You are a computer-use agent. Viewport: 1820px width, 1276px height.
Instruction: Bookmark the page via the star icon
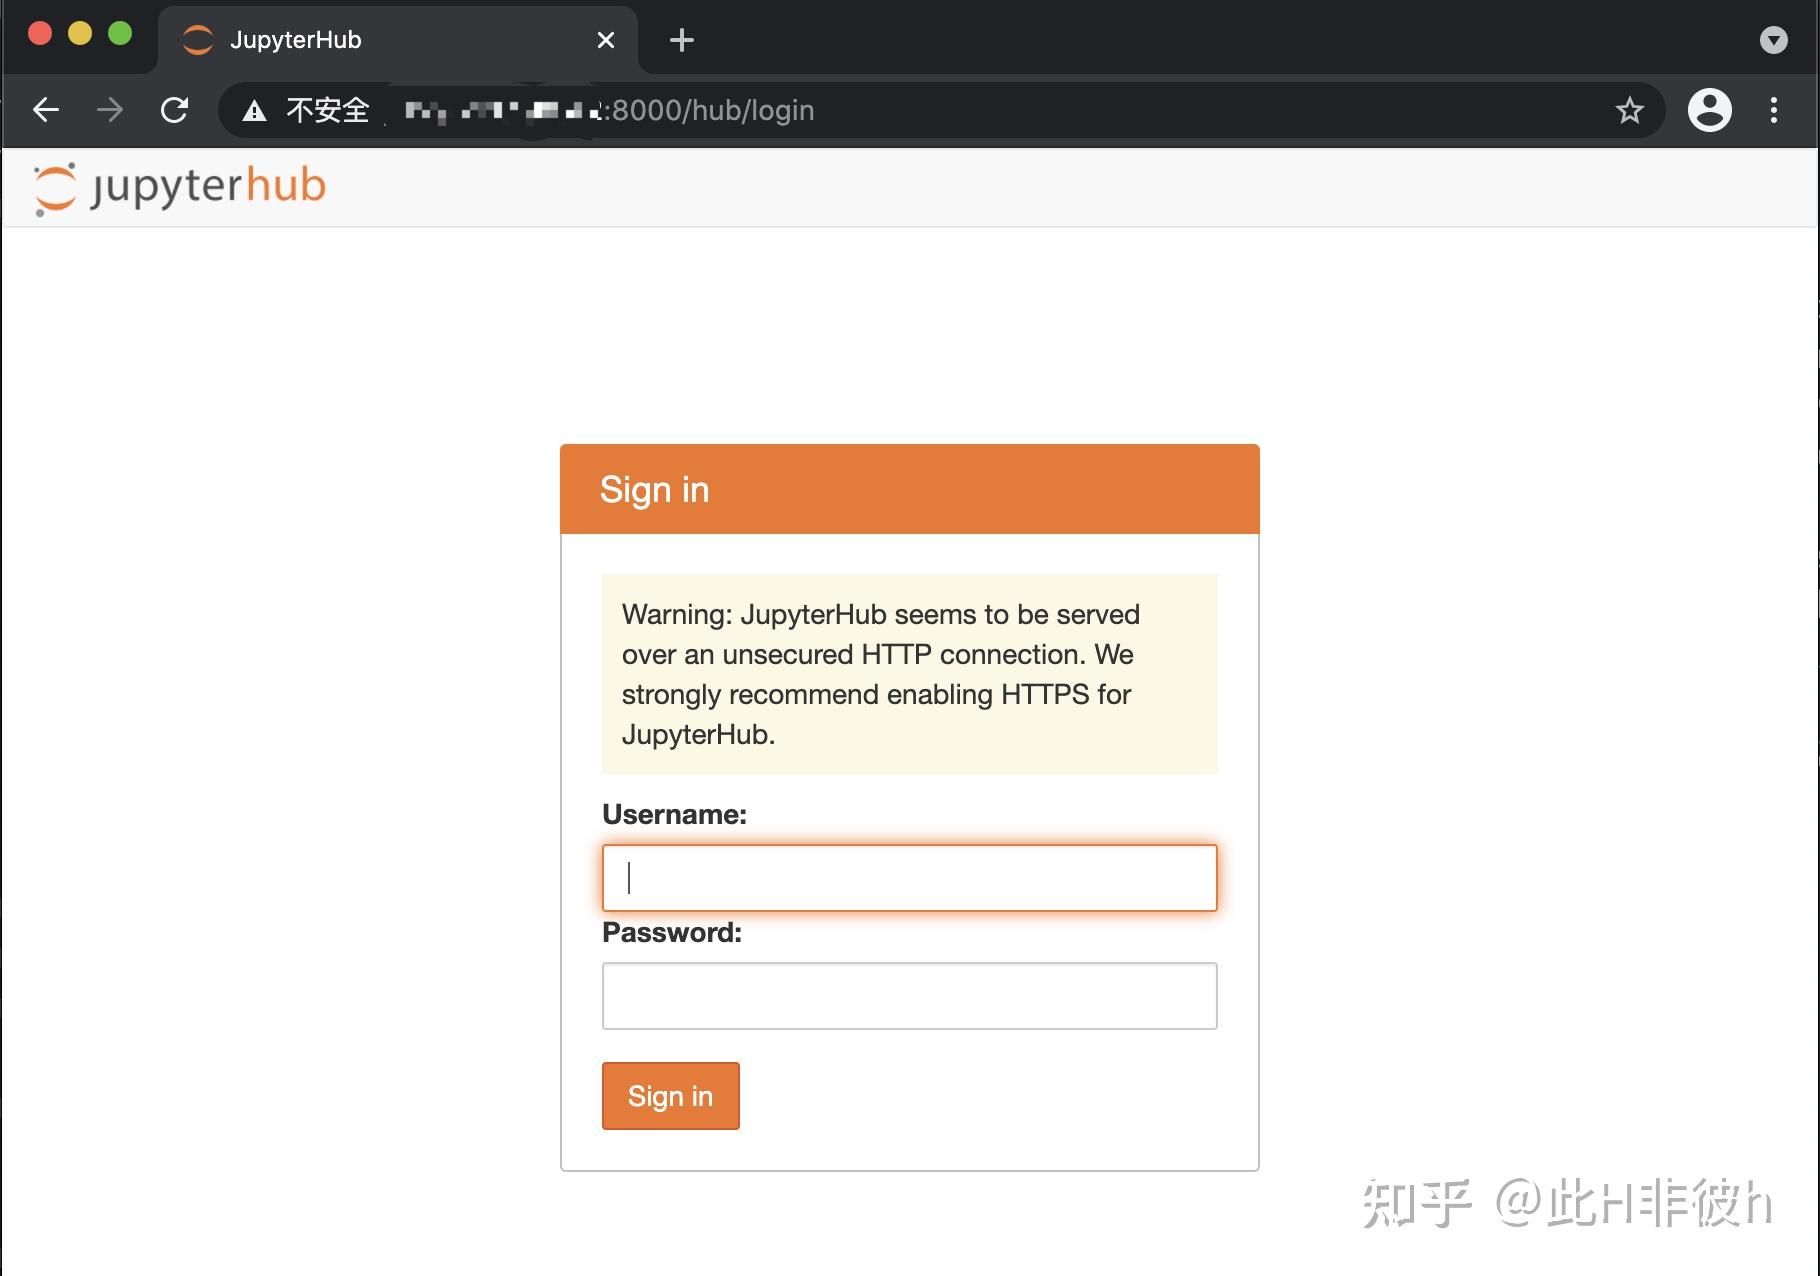(x=1630, y=110)
